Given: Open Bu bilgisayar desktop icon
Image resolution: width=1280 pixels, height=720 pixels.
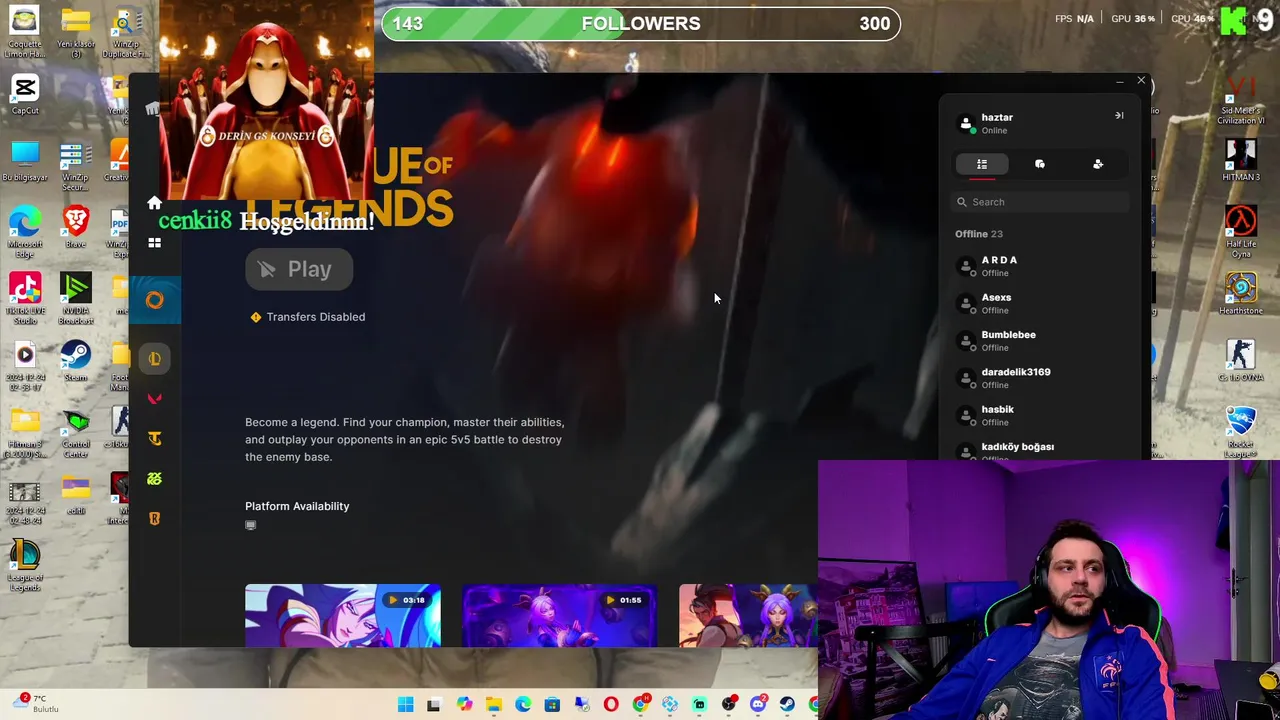Looking at the screenshot, I should pos(25,162).
